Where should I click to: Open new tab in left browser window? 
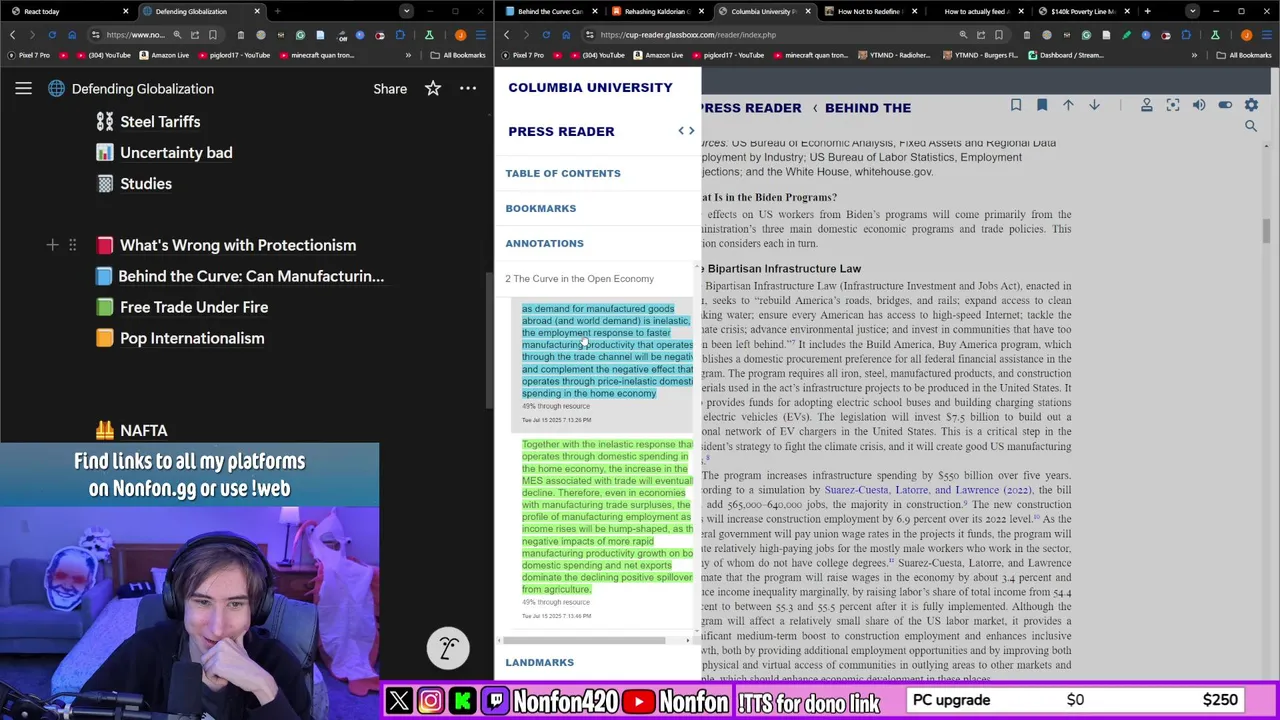[277, 11]
